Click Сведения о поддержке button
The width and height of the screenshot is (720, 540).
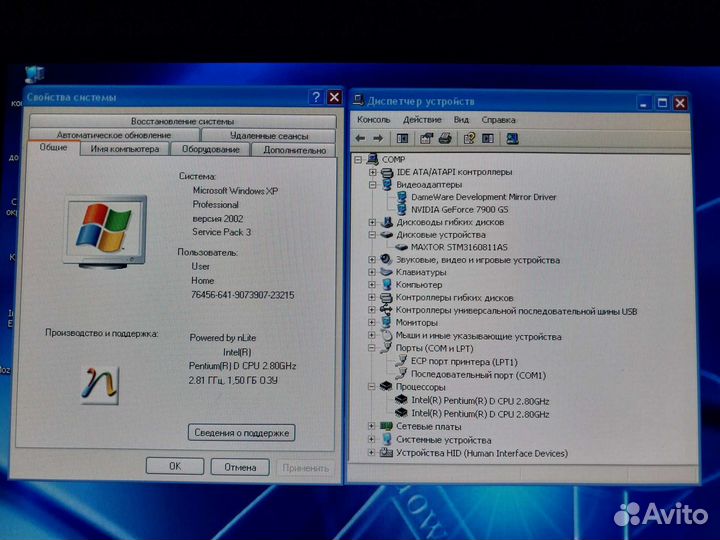click(x=242, y=433)
